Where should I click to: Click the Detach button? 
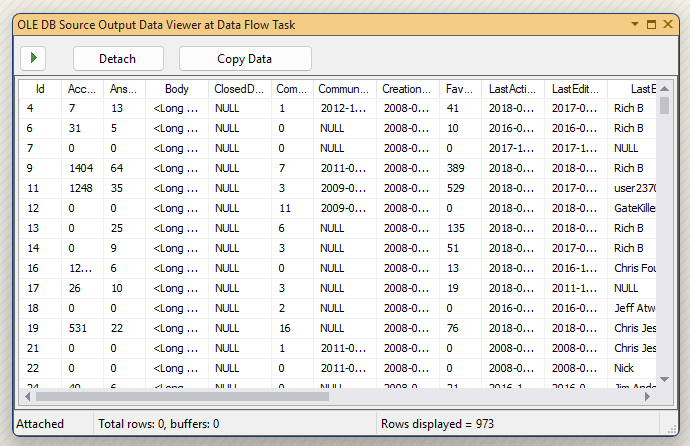[118, 58]
